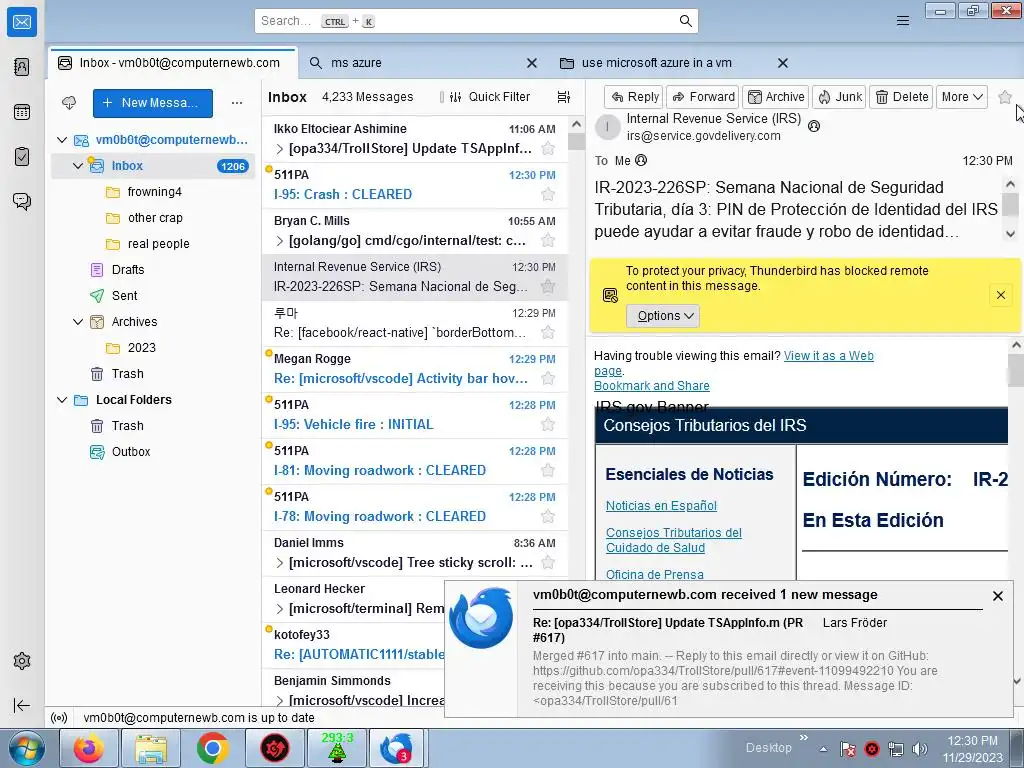This screenshot has height=768, width=1024.
Task: Collapse the Inbox folder tree
Action: [78, 166]
